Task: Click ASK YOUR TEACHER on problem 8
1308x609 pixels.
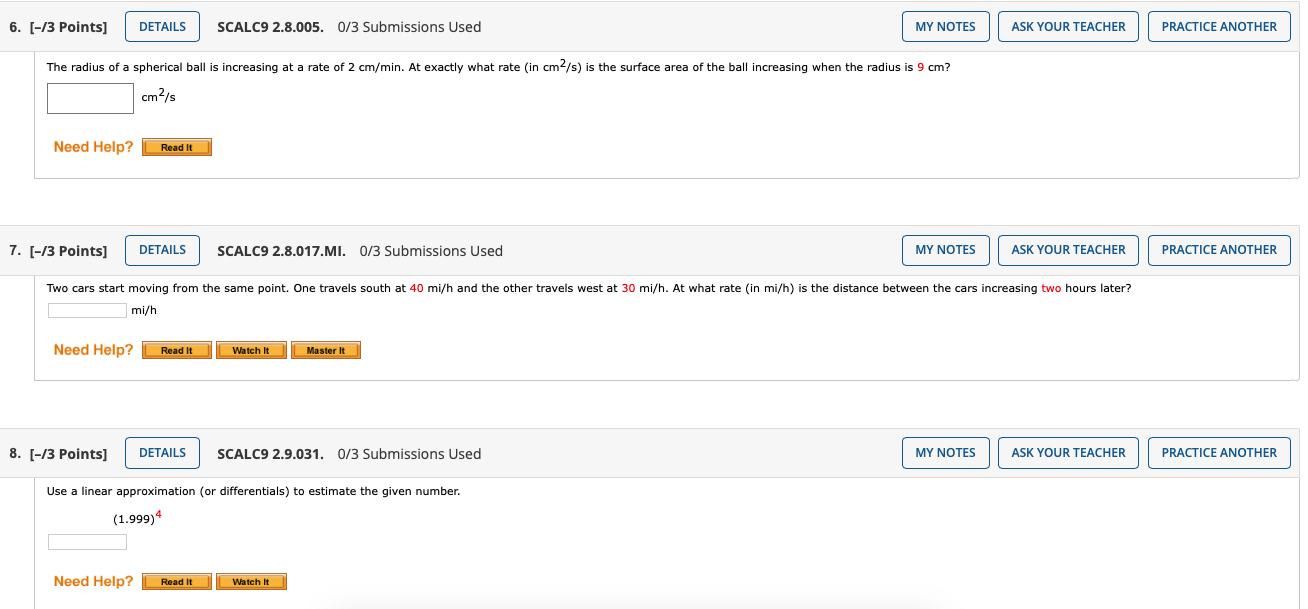Action: [x=1068, y=452]
